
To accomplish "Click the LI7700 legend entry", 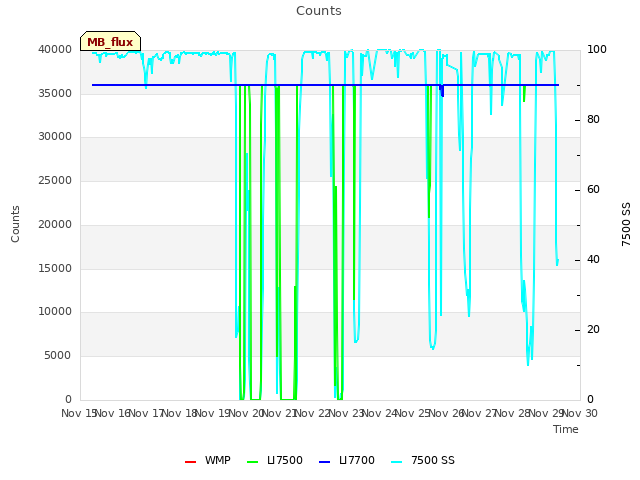I will point(346,460).
